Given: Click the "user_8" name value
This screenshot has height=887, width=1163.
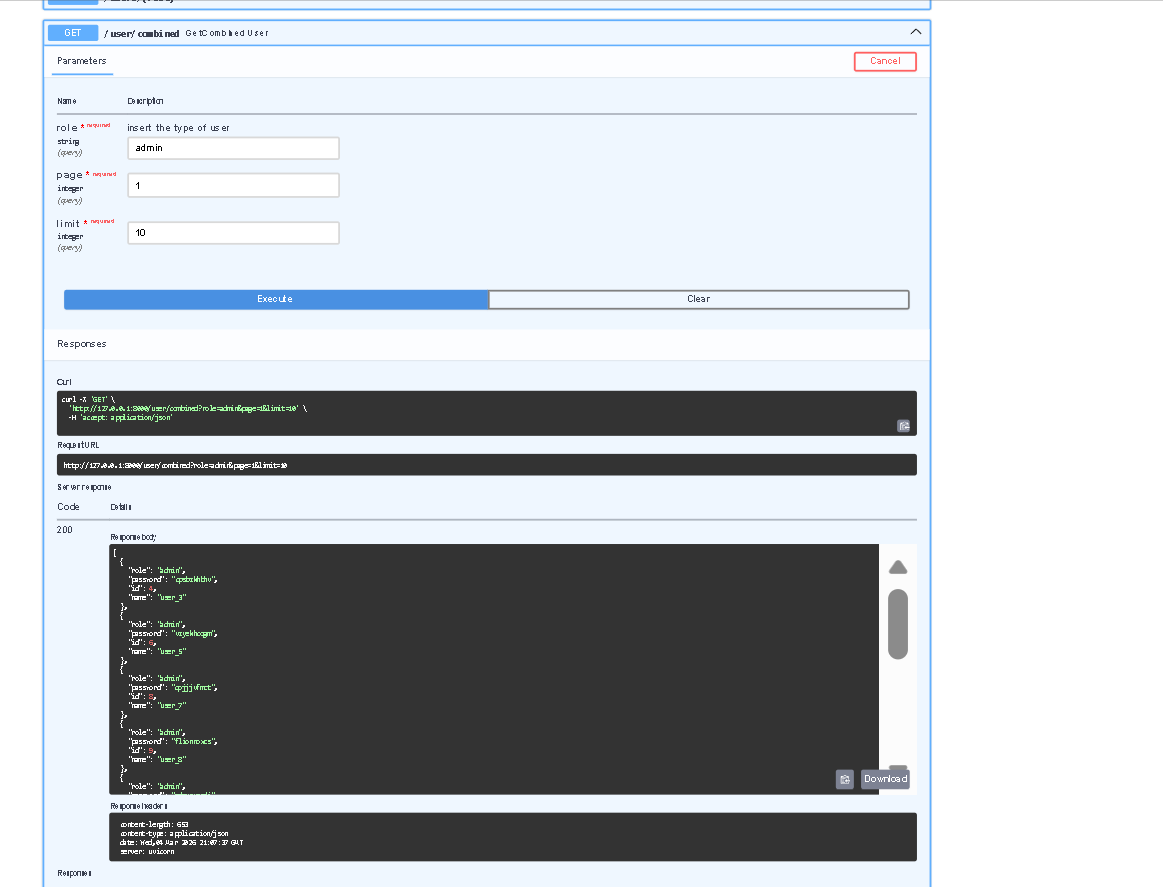Looking at the screenshot, I should 173,759.
